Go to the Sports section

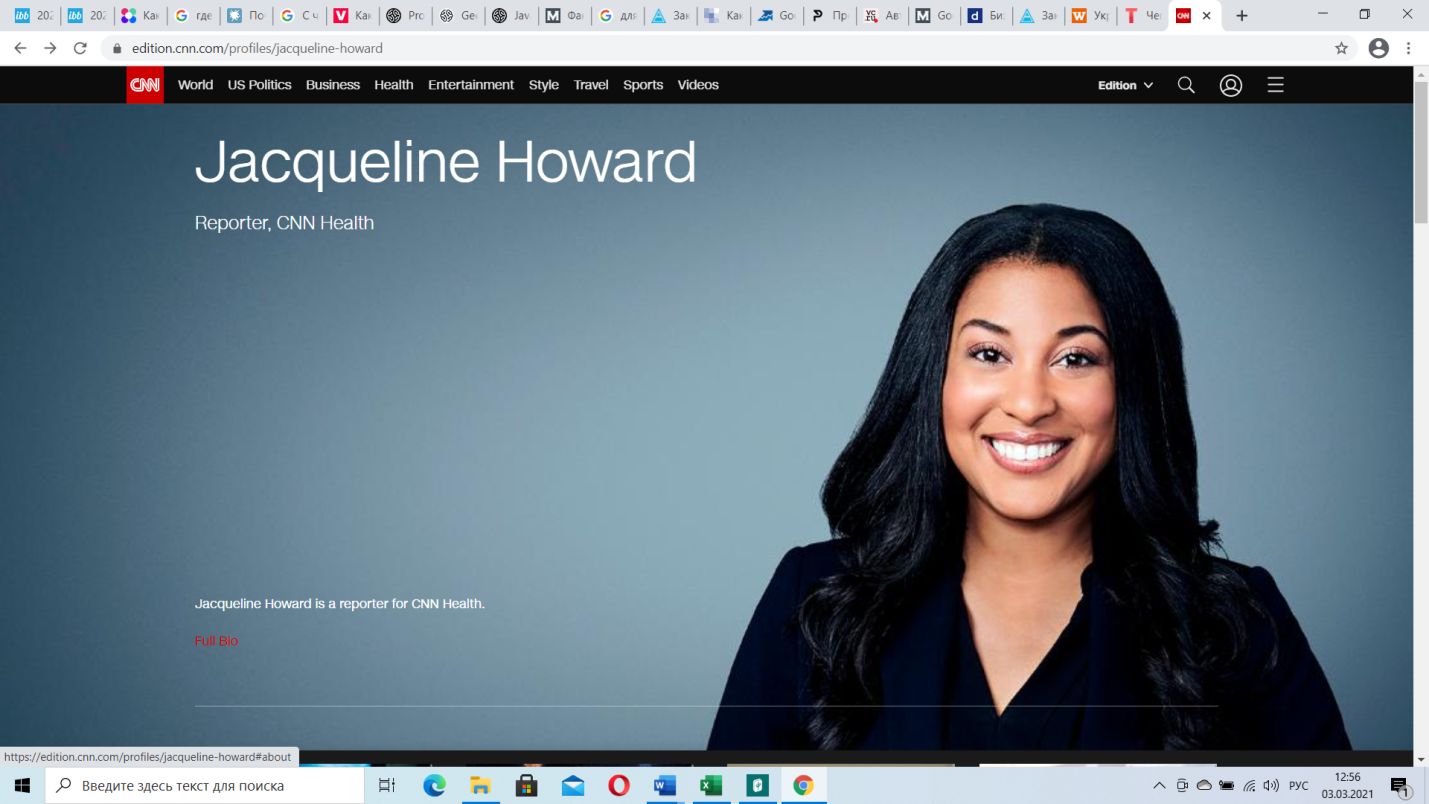(x=643, y=85)
